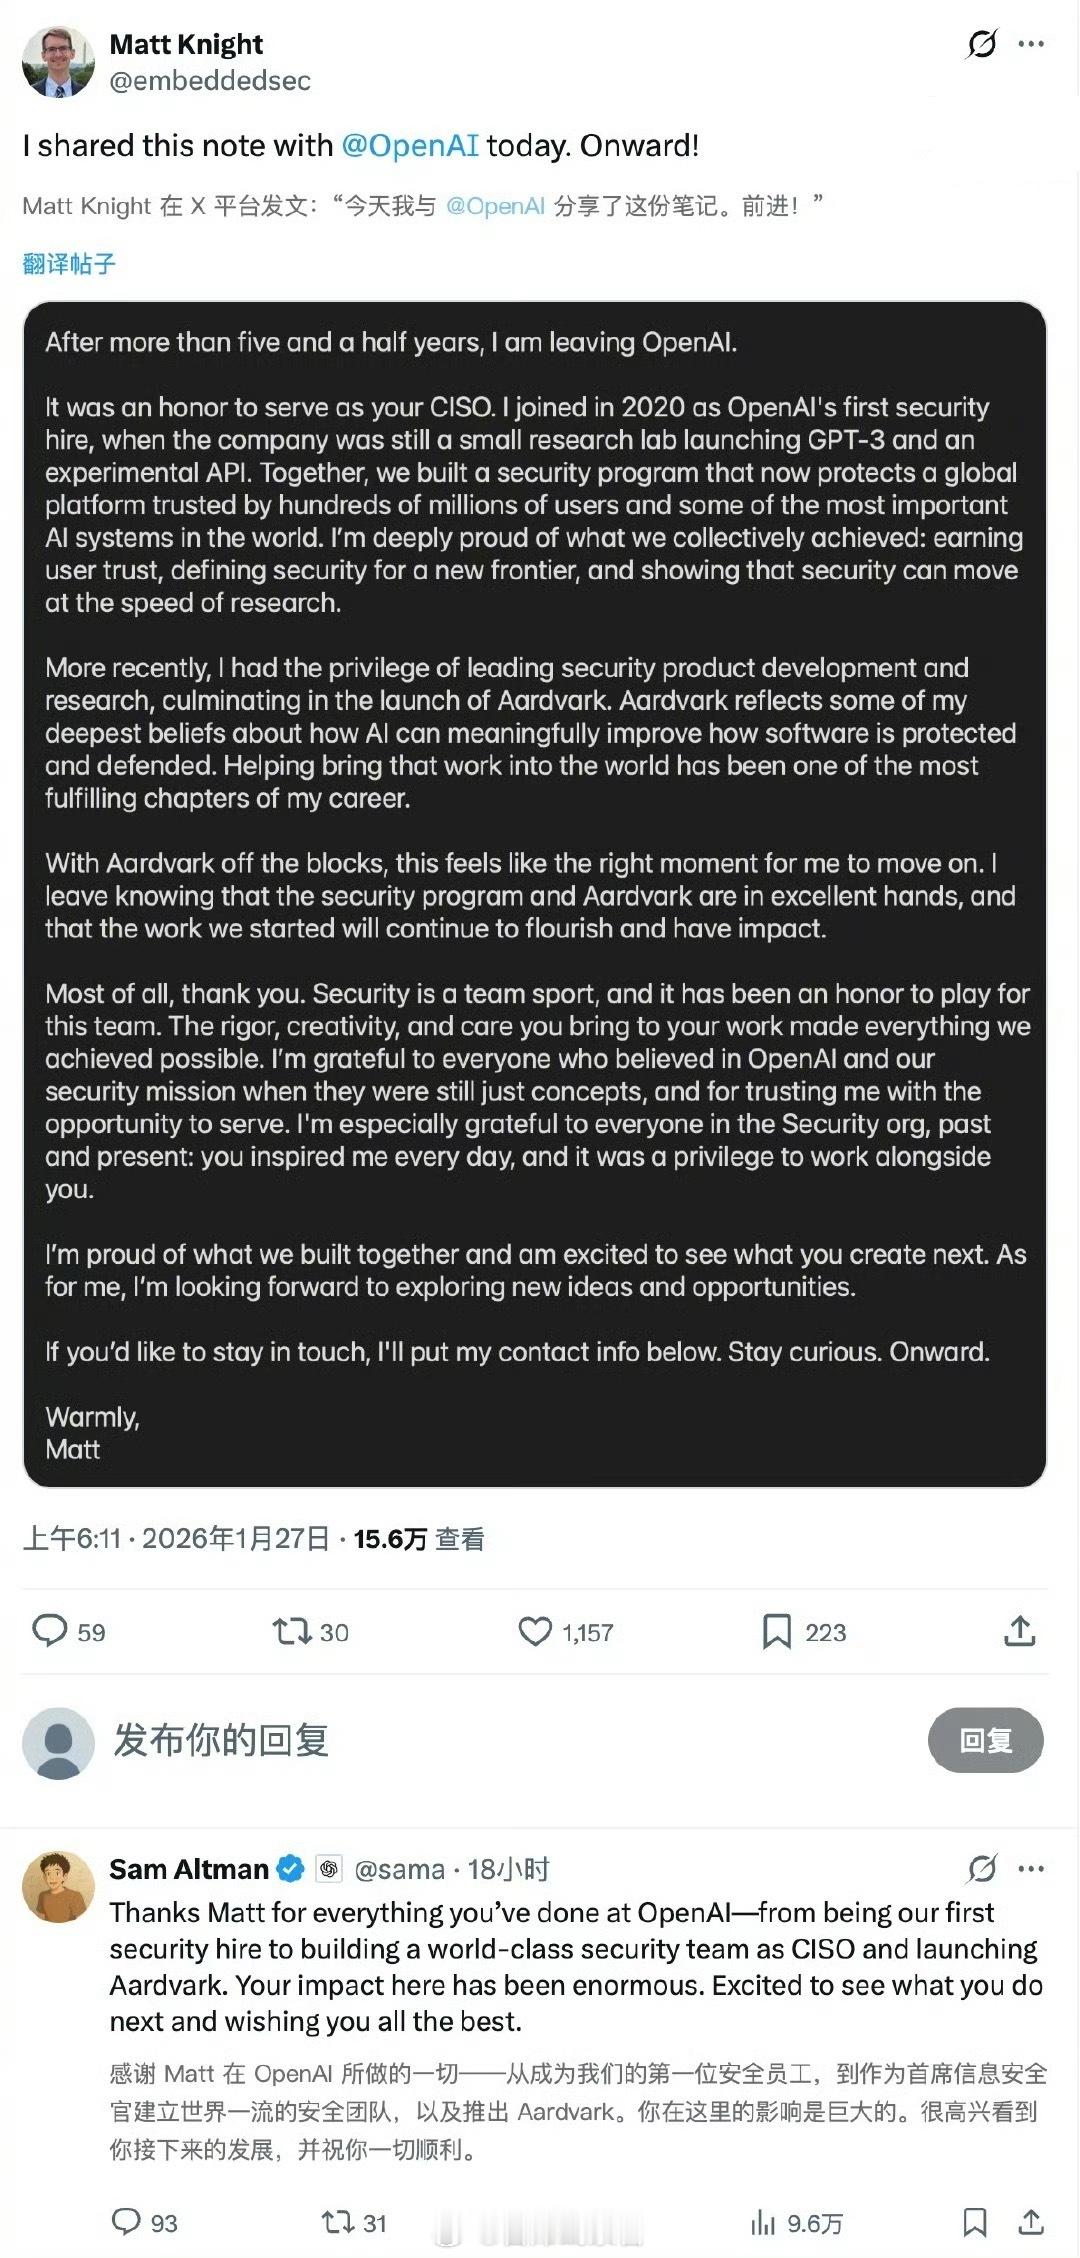Click the verified badge next to Sam Altman
The height and width of the screenshot is (2258, 1080).
291,1868
